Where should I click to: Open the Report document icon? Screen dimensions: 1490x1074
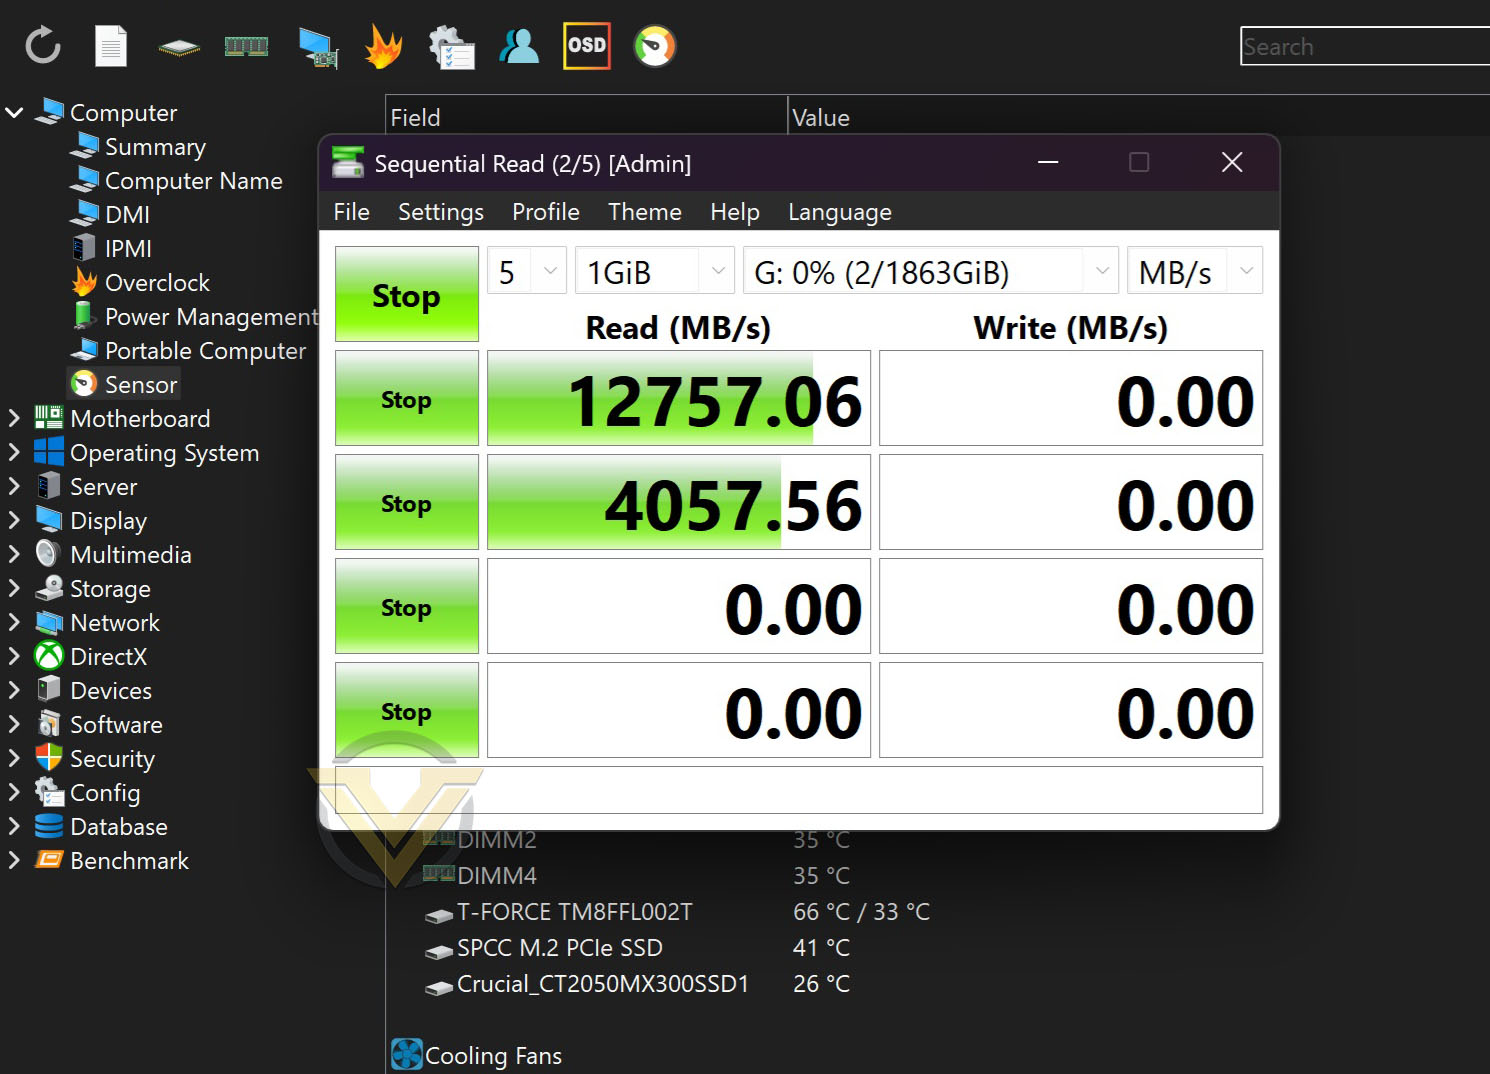pos(111,46)
